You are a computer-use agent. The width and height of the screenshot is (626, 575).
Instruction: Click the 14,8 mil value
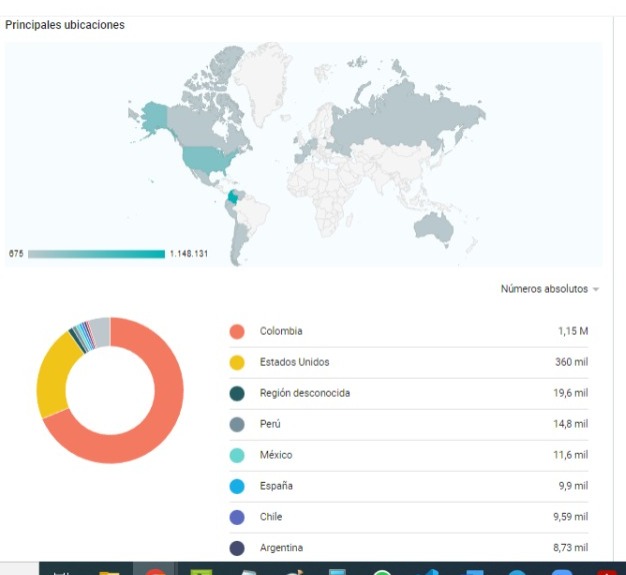(x=571, y=424)
